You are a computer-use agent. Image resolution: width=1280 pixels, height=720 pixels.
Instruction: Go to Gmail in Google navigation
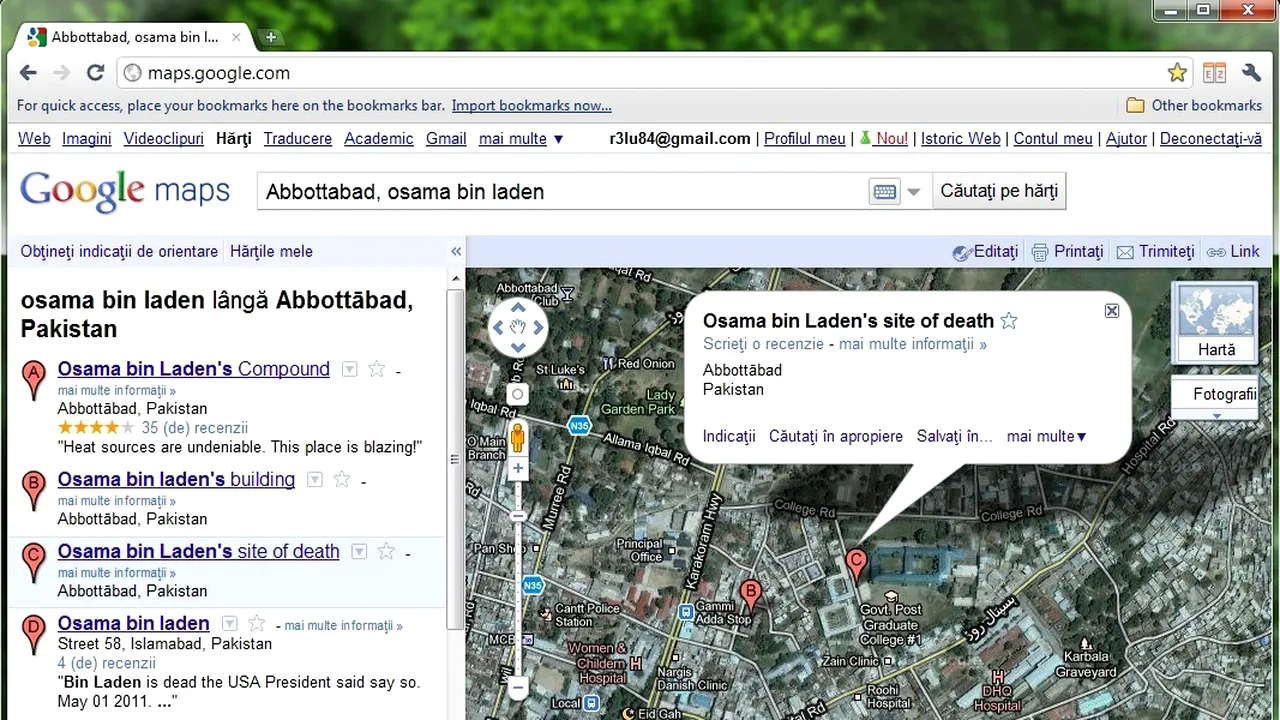446,139
